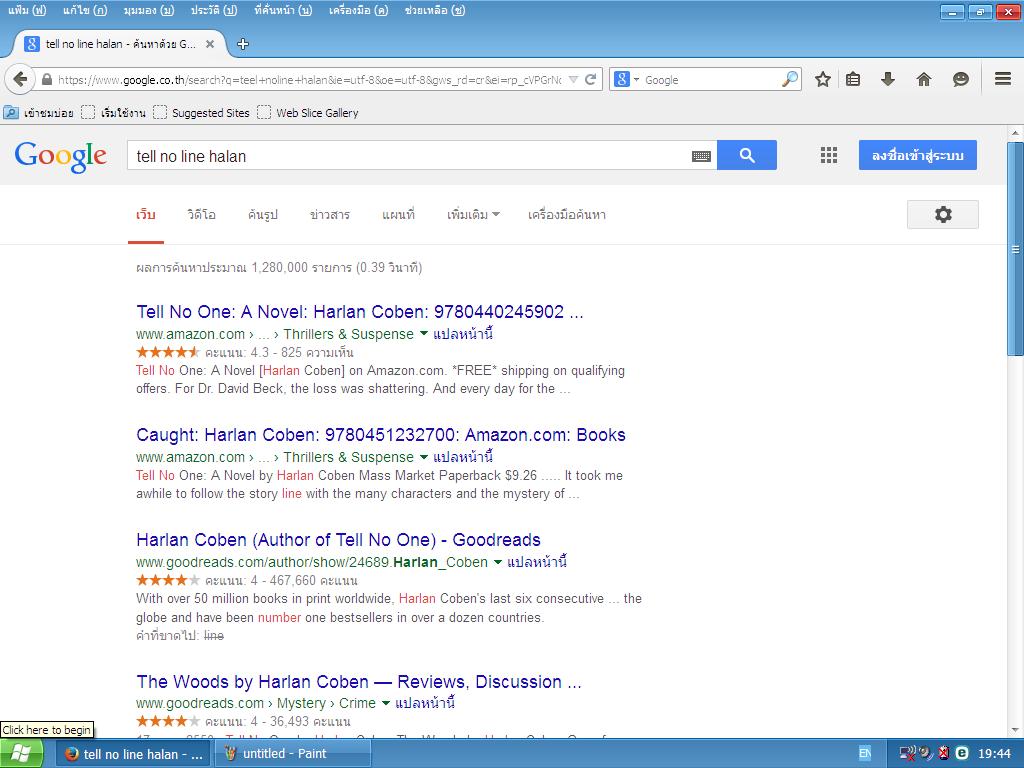This screenshot has width=1024, height=768.
Task: Expand options arrow for Harlan Coben Goodreads author result
Action: pyautogui.click(x=498, y=562)
